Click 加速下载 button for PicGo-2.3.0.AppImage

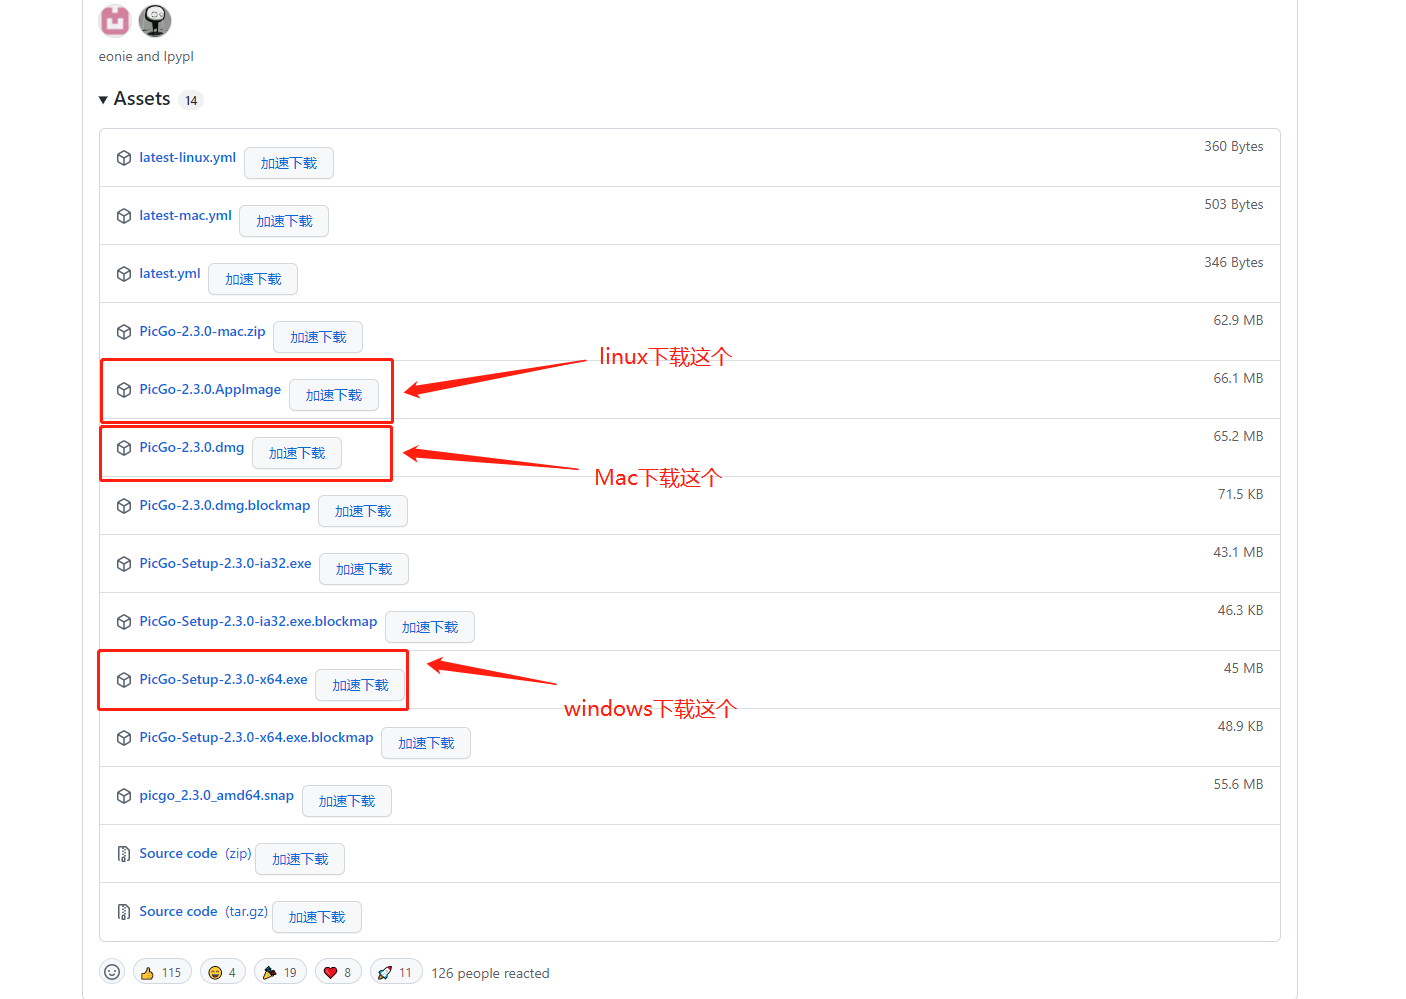[334, 395]
